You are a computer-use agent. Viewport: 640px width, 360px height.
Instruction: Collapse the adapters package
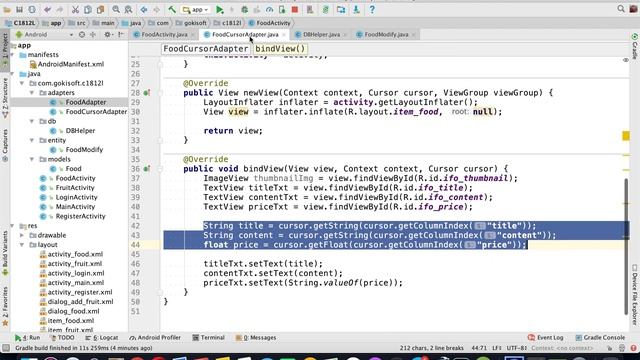32,93
